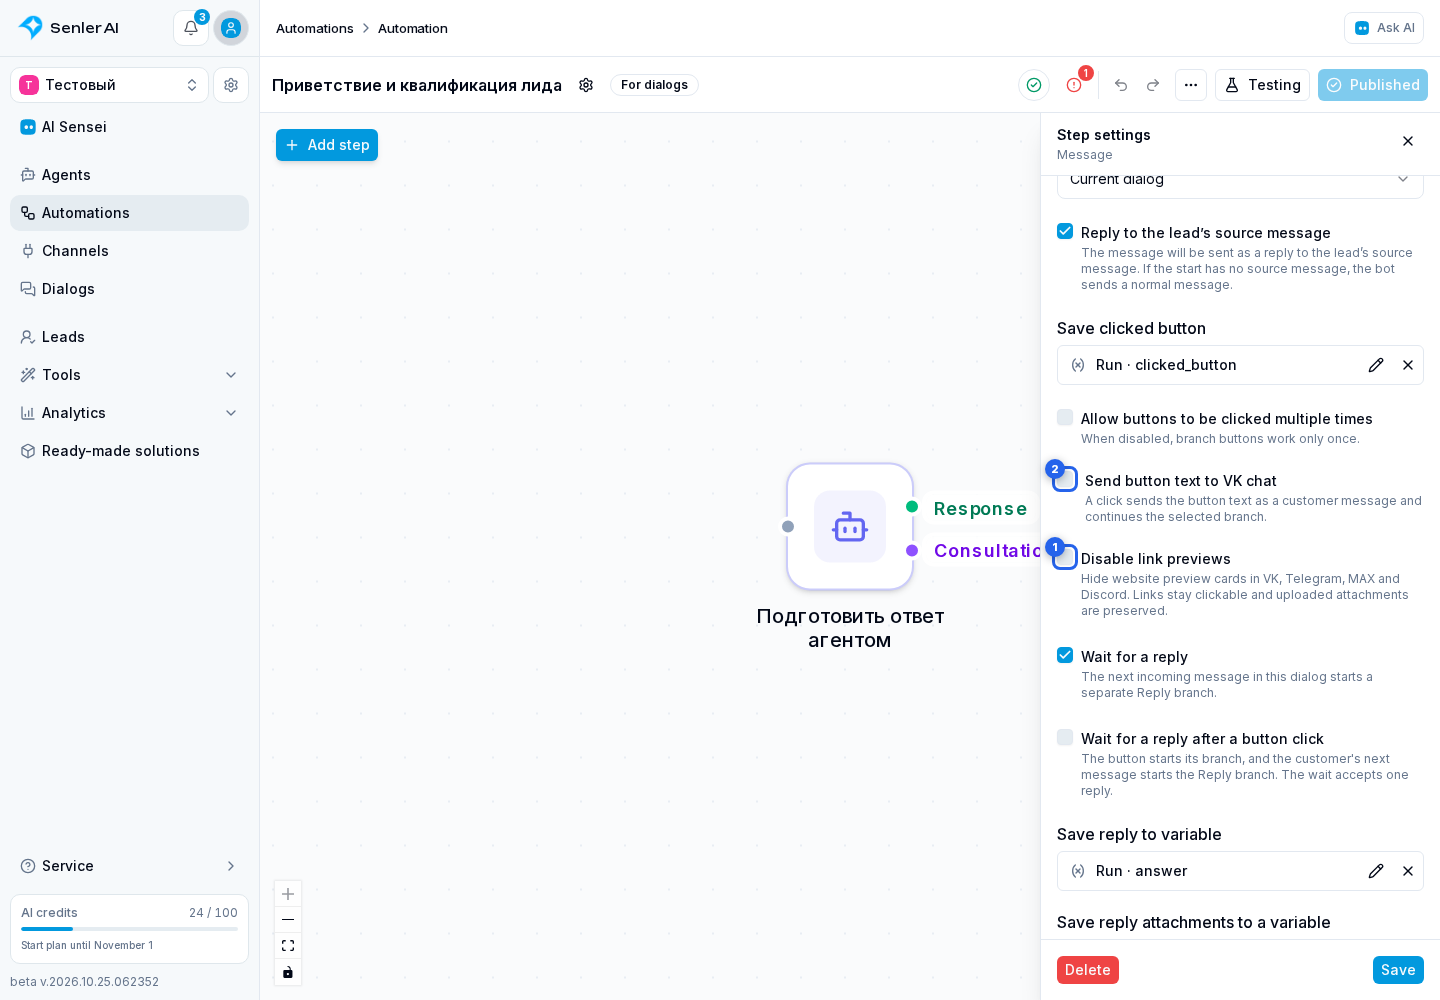The height and width of the screenshot is (1000, 1440).
Task: Open user profile avatar icon
Action: [231, 28]
